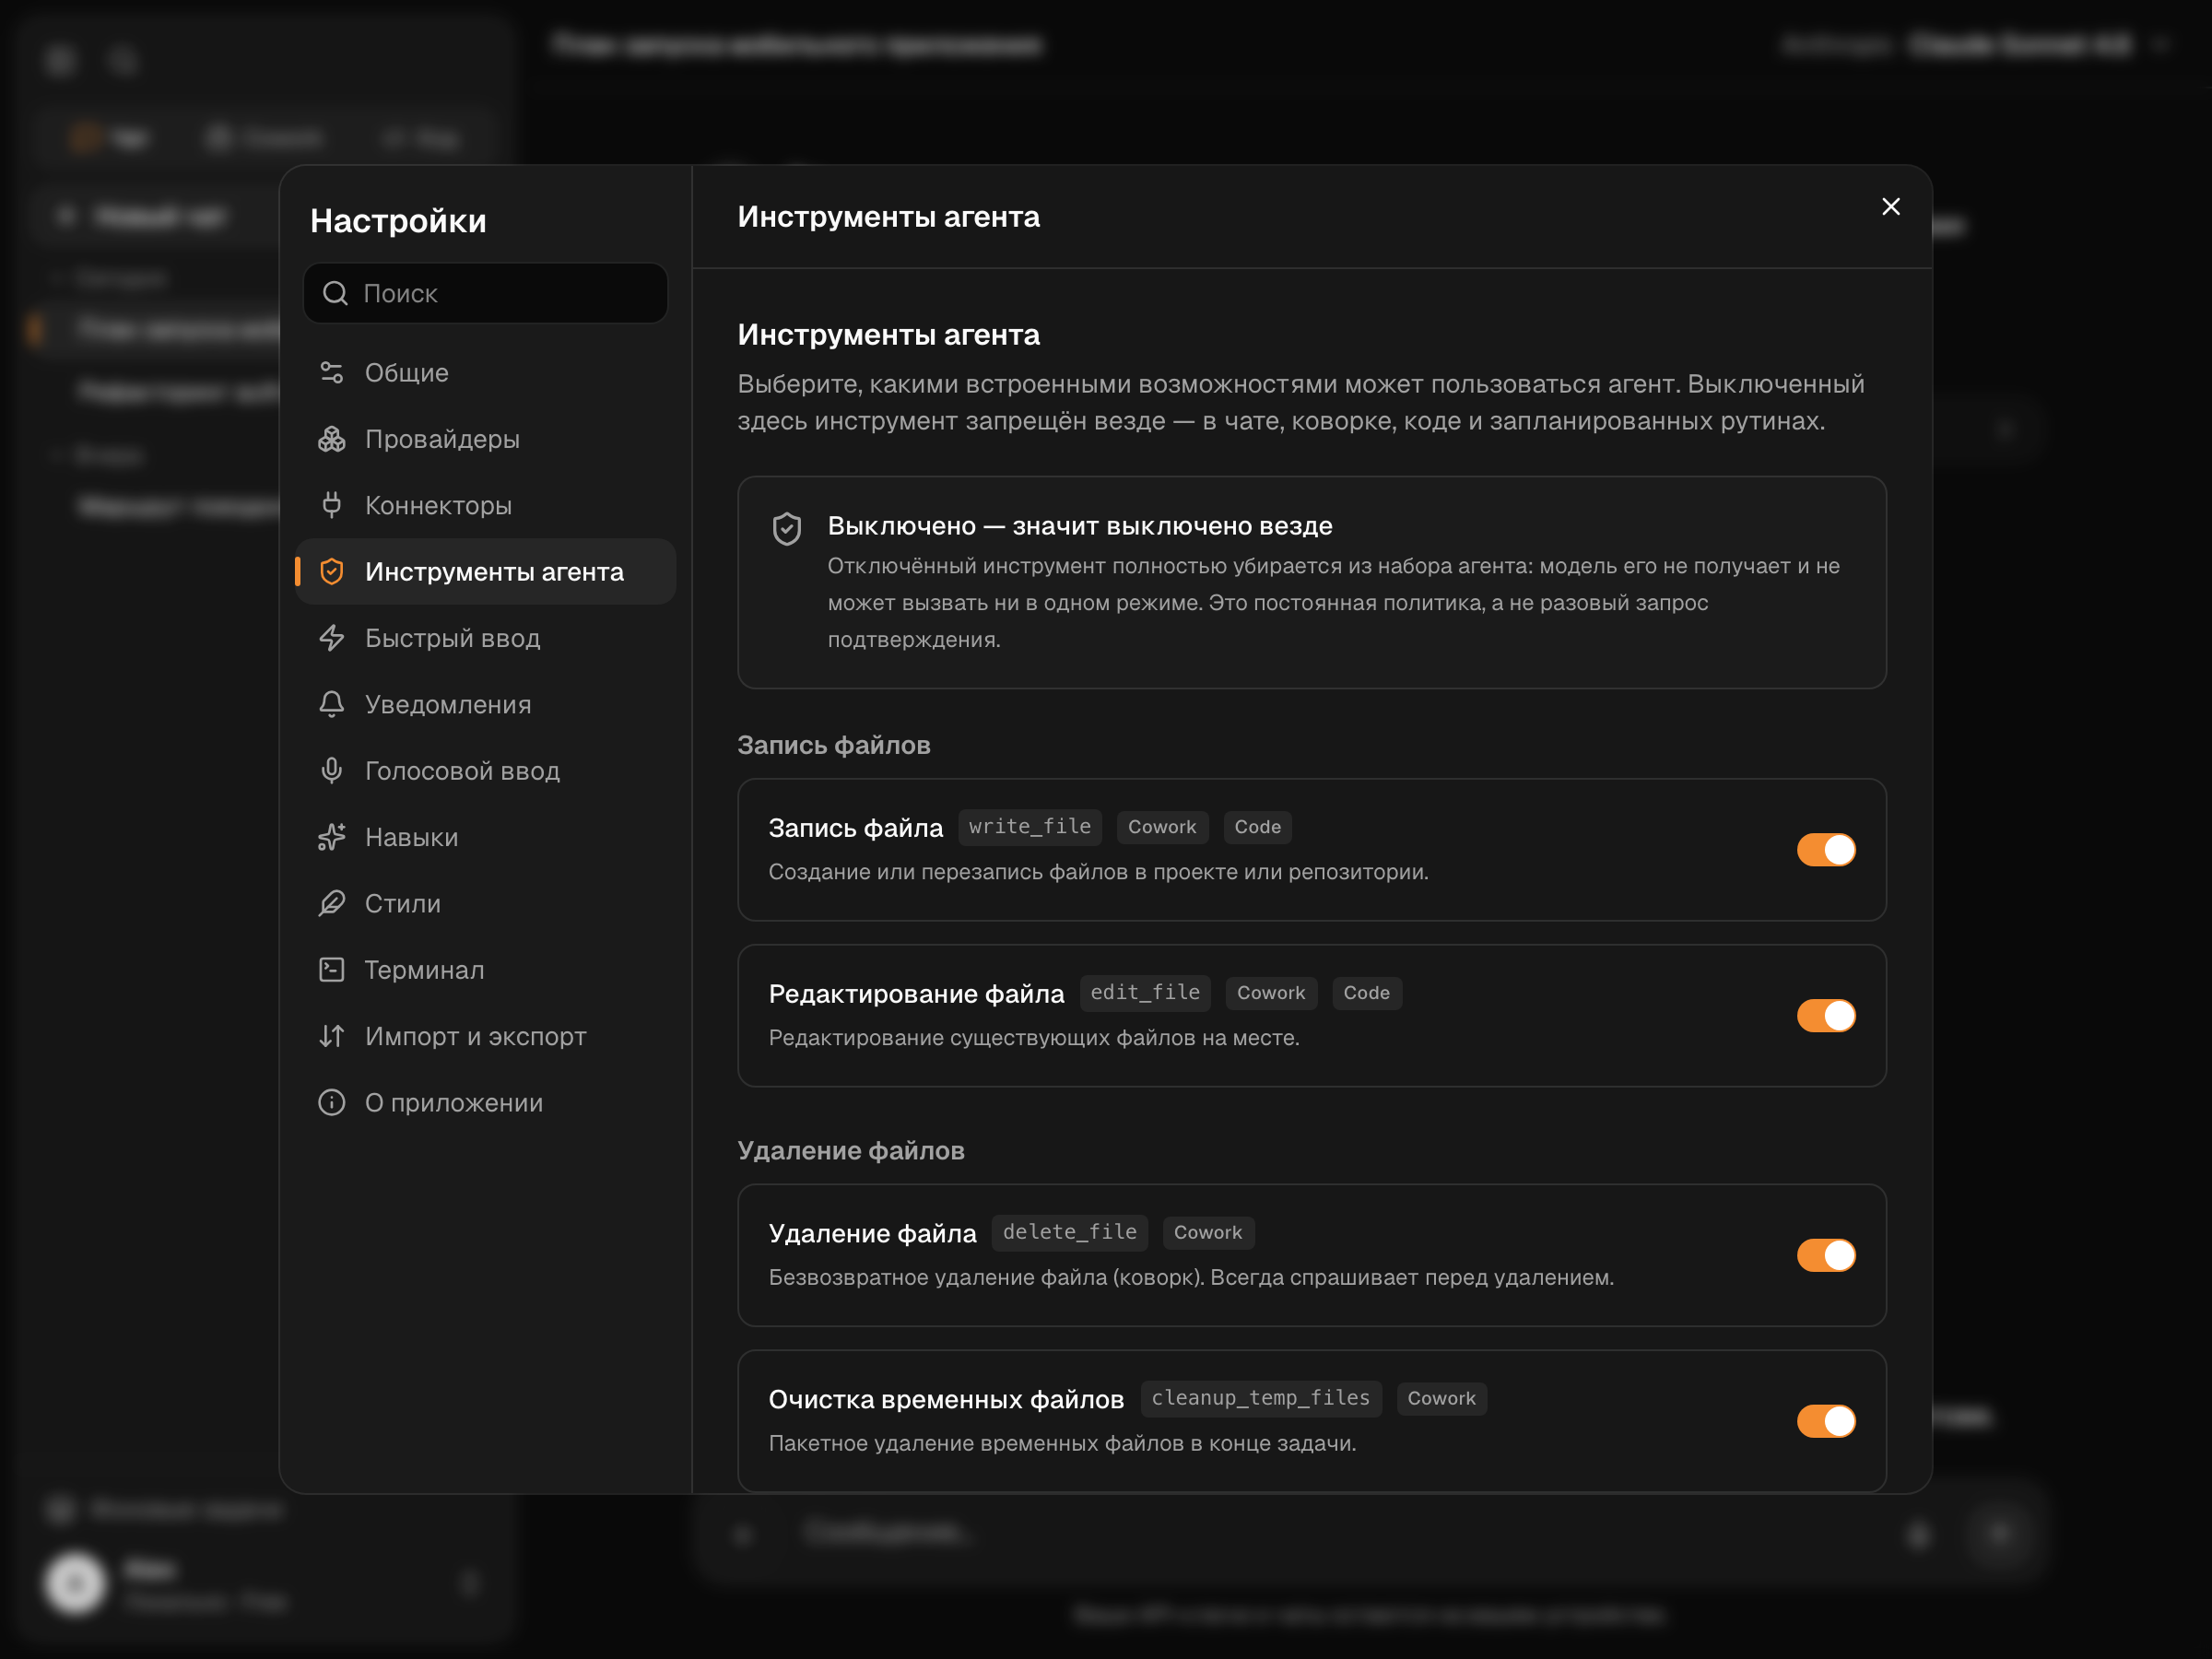Click the Cowork badge on Запись файла
Viewport: 2212px width, 1659px height.
tap(1162, 827)
